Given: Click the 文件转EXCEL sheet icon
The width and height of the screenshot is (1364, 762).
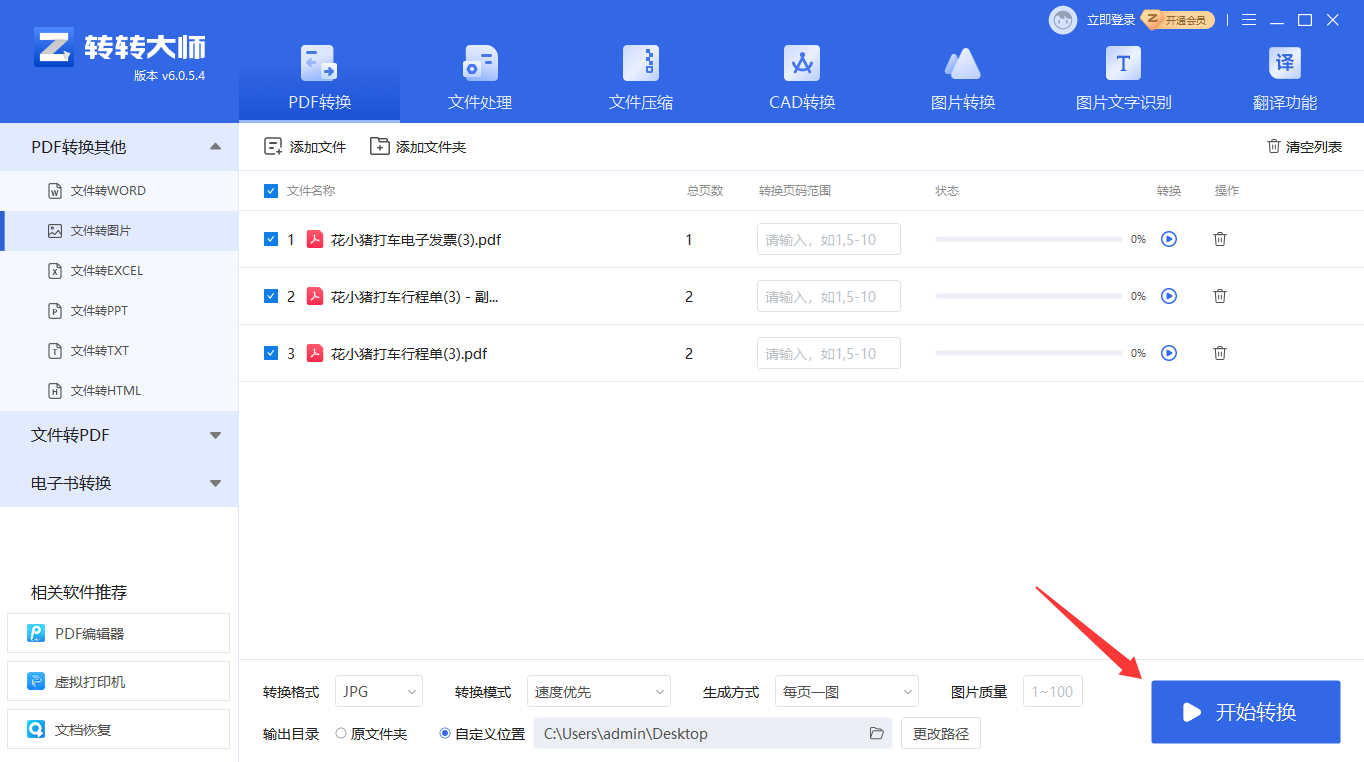Looking at the screenshot, I should pos(55,271).
